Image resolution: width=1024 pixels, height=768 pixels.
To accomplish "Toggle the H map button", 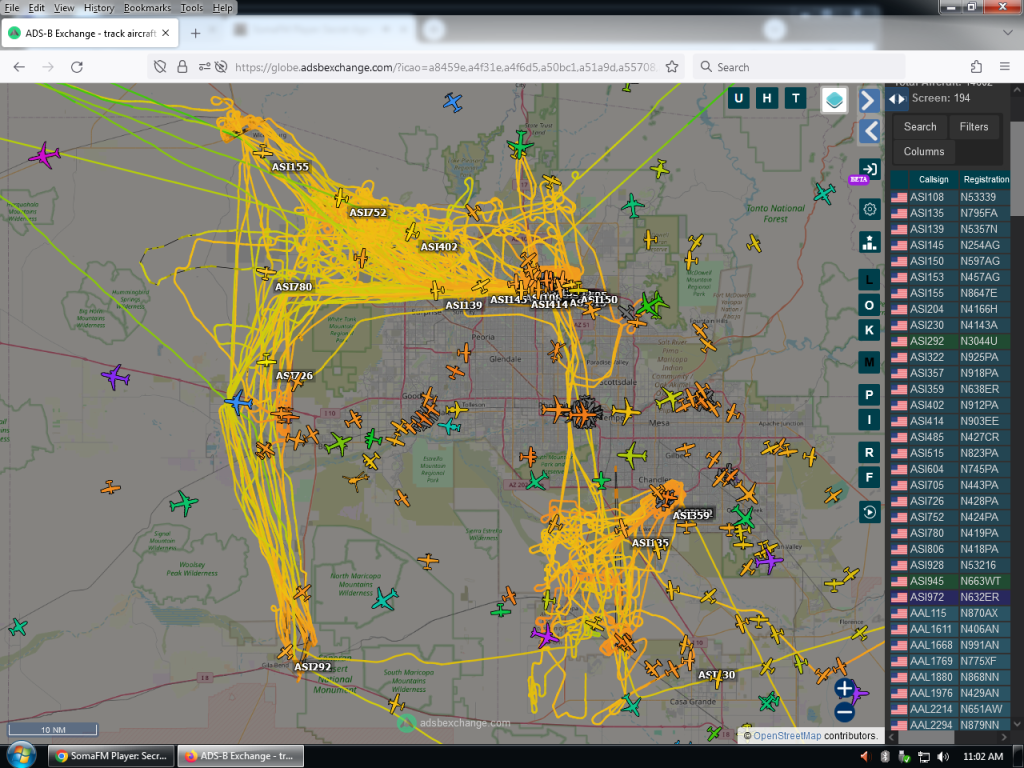I will [x=767, y=99].
